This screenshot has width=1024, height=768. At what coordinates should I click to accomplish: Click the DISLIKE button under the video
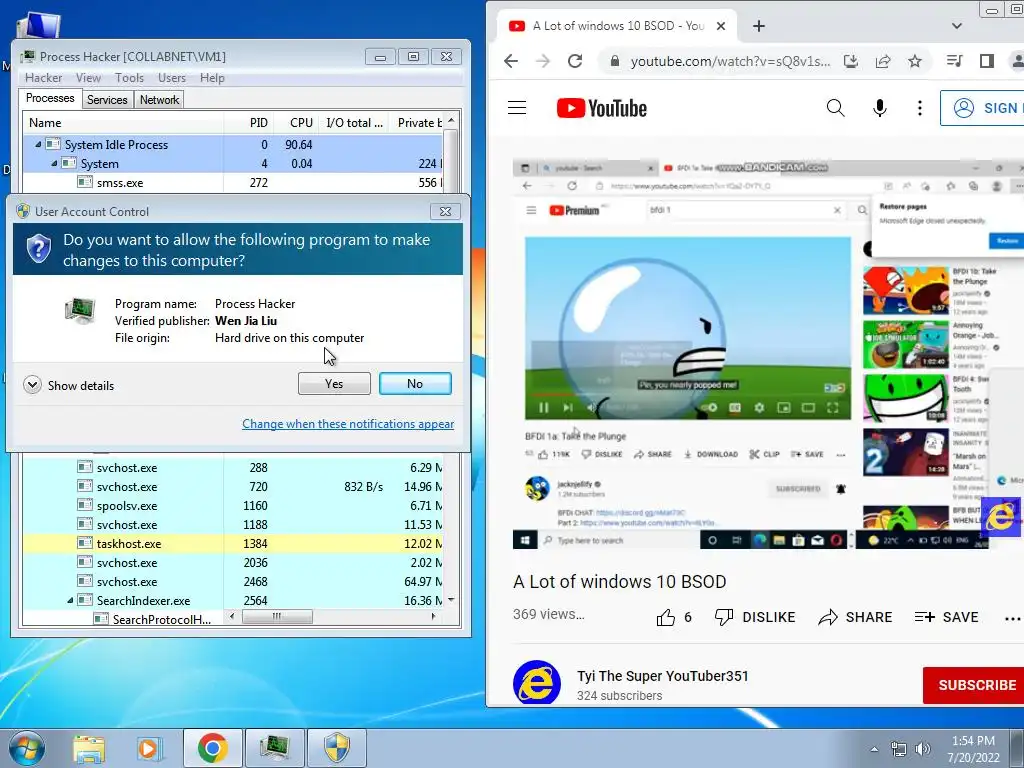click(755, 617)
